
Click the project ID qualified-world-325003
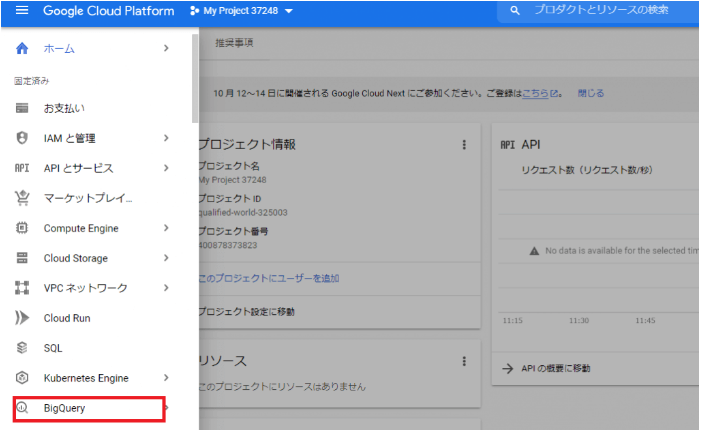click(243, 212)
